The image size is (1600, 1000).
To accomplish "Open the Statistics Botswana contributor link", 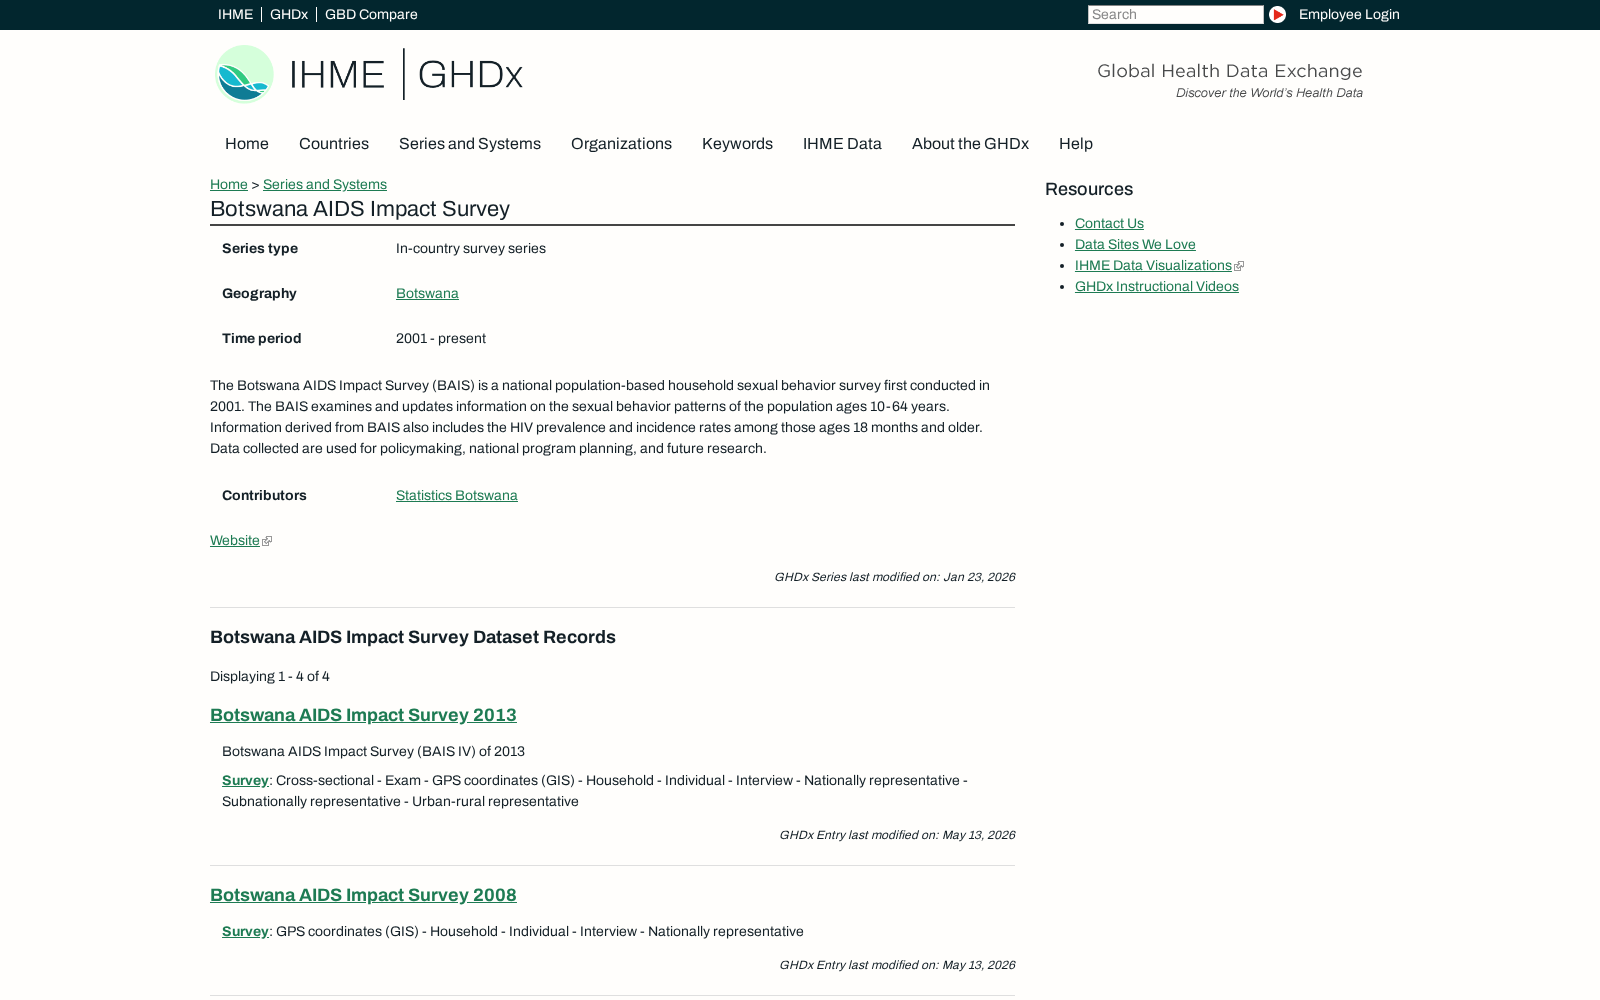I will coord(457,495).
